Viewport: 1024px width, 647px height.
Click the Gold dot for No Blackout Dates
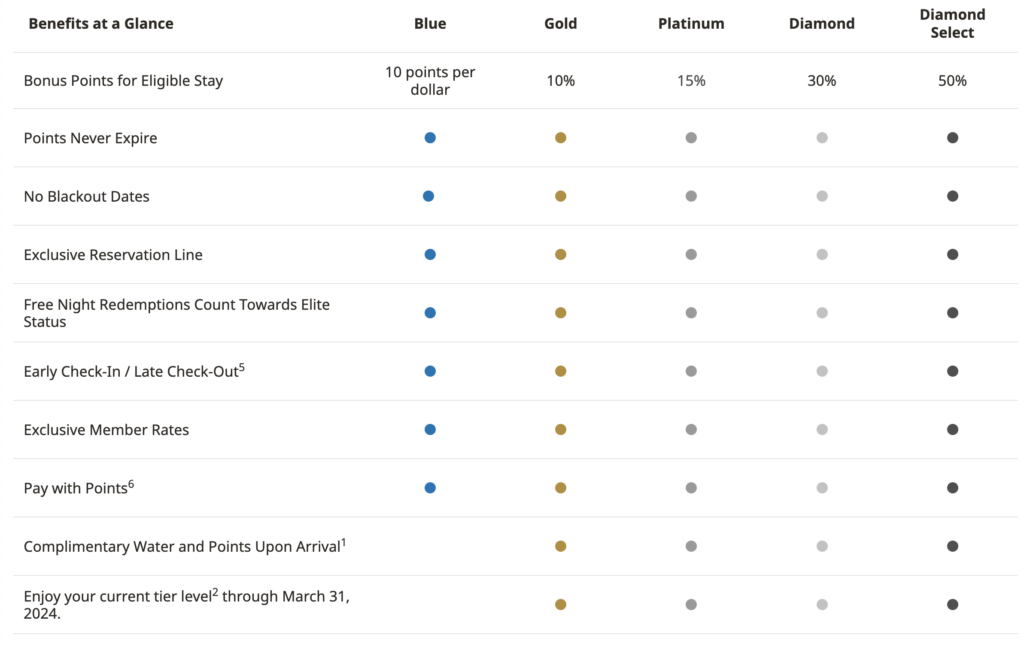click(560, 196)
